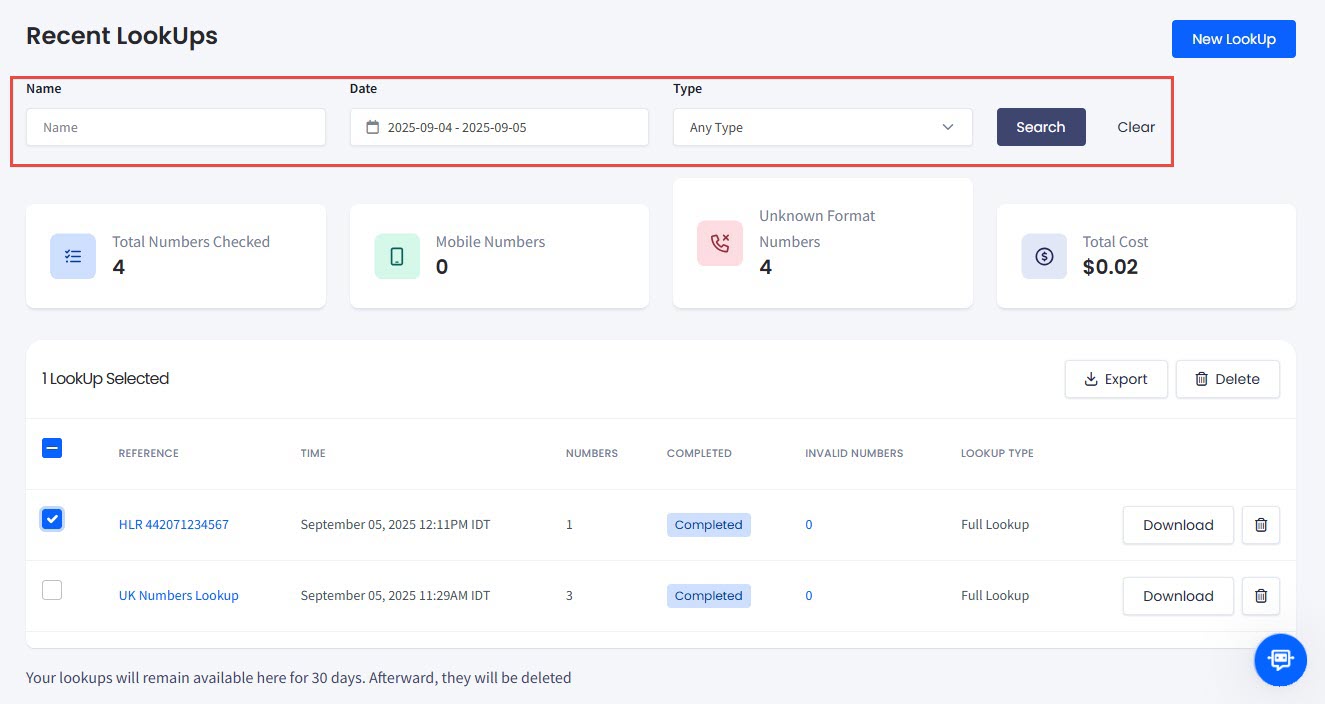The image size is (1325, 704).
Task: Open the UK Numbers Lookup reference link
Action: point(179,596)
